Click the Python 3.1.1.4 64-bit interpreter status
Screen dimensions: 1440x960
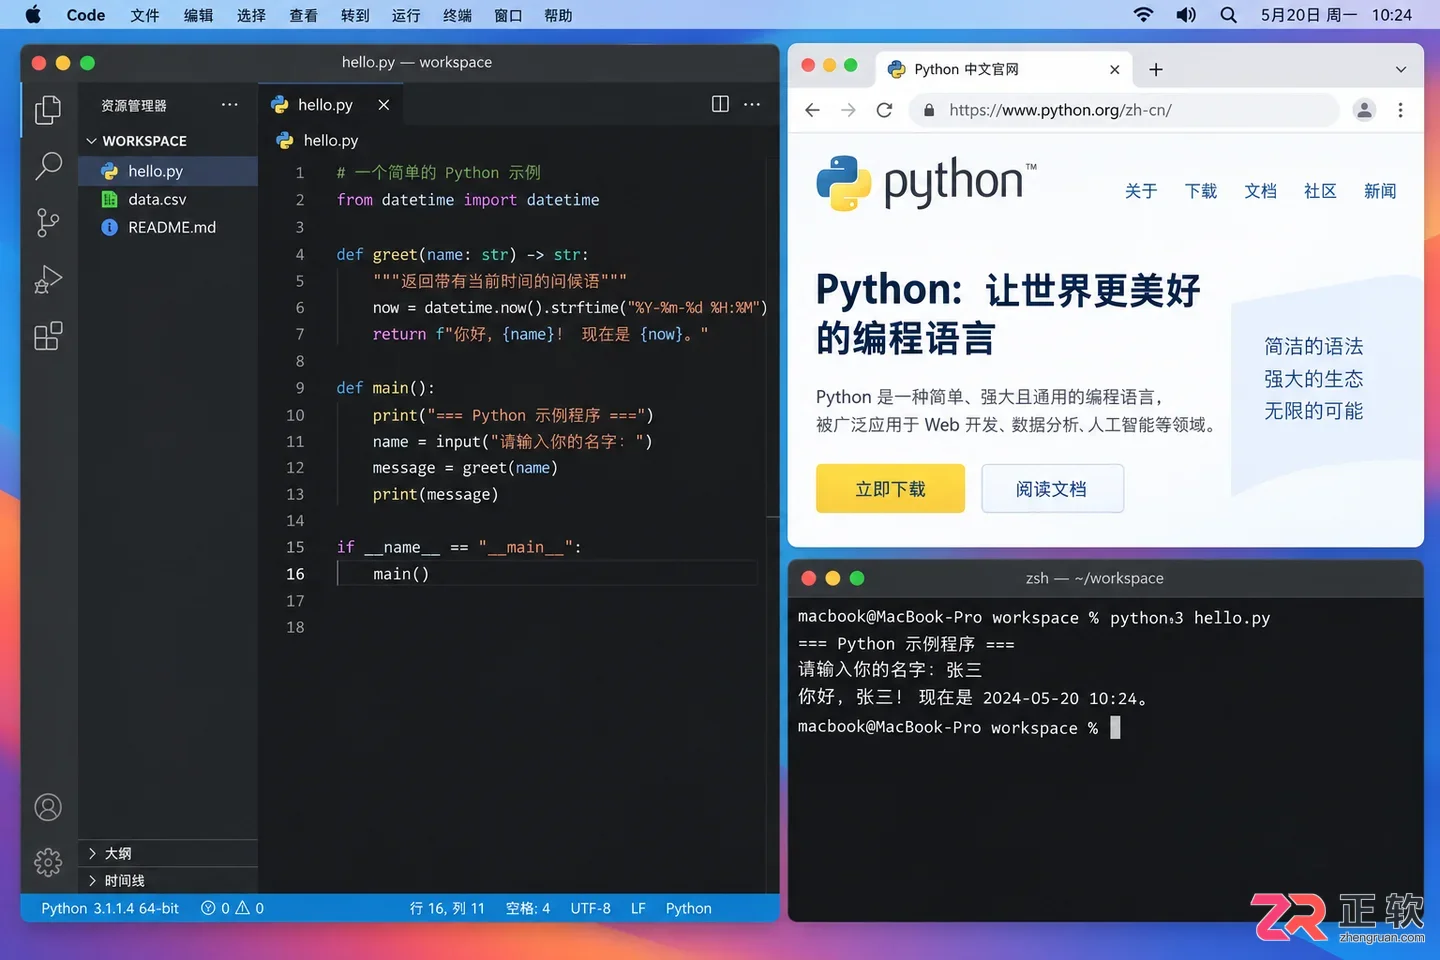tap(110, 908)
